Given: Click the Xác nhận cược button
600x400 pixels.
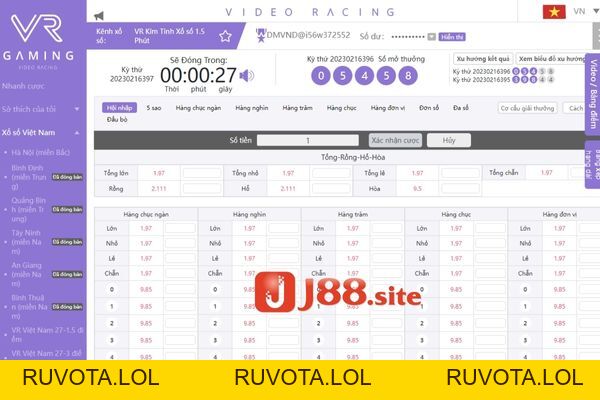Looking at the screenshot, I should tap(395, 140).
